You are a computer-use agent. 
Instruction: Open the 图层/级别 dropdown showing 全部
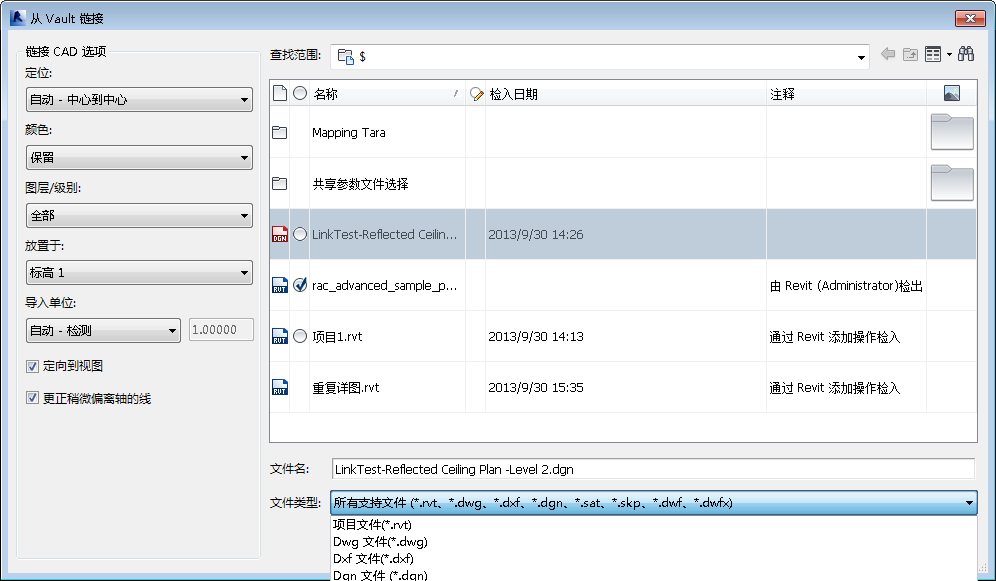coord(139,215)
